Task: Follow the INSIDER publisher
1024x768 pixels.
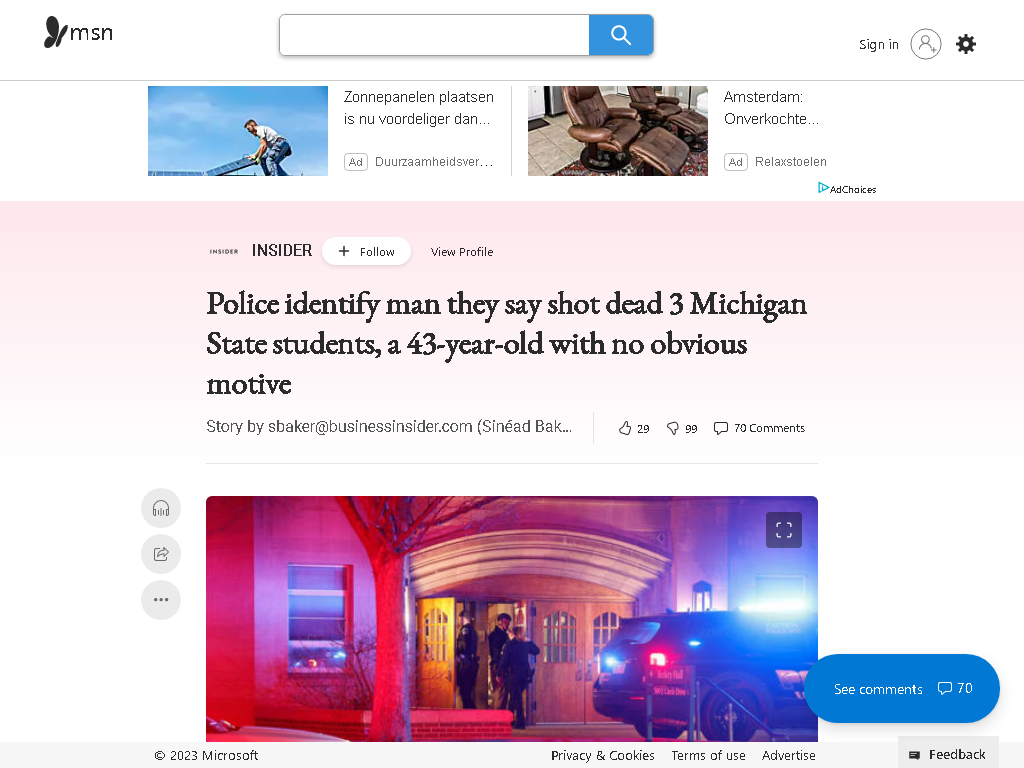Action: tap(366, 251)
